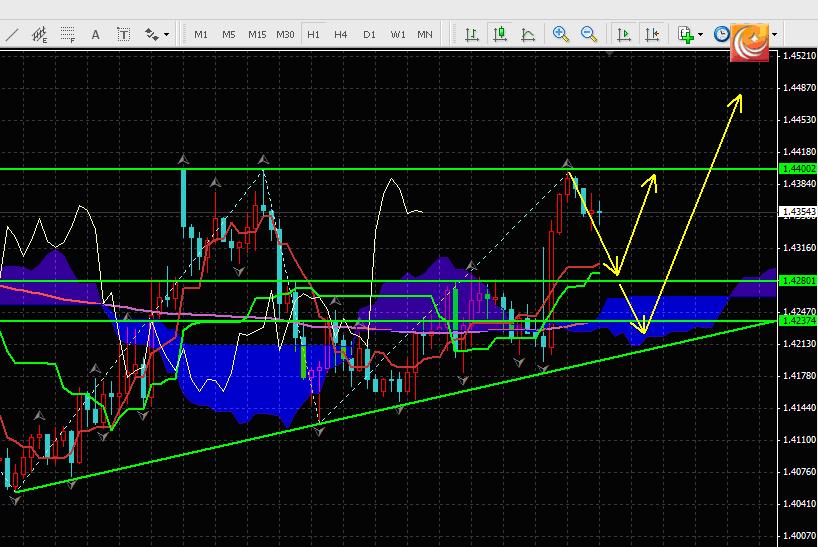Switch to W1 weekly timeframe
Viewport: 818px width, 547px height.
pos(398,35)
